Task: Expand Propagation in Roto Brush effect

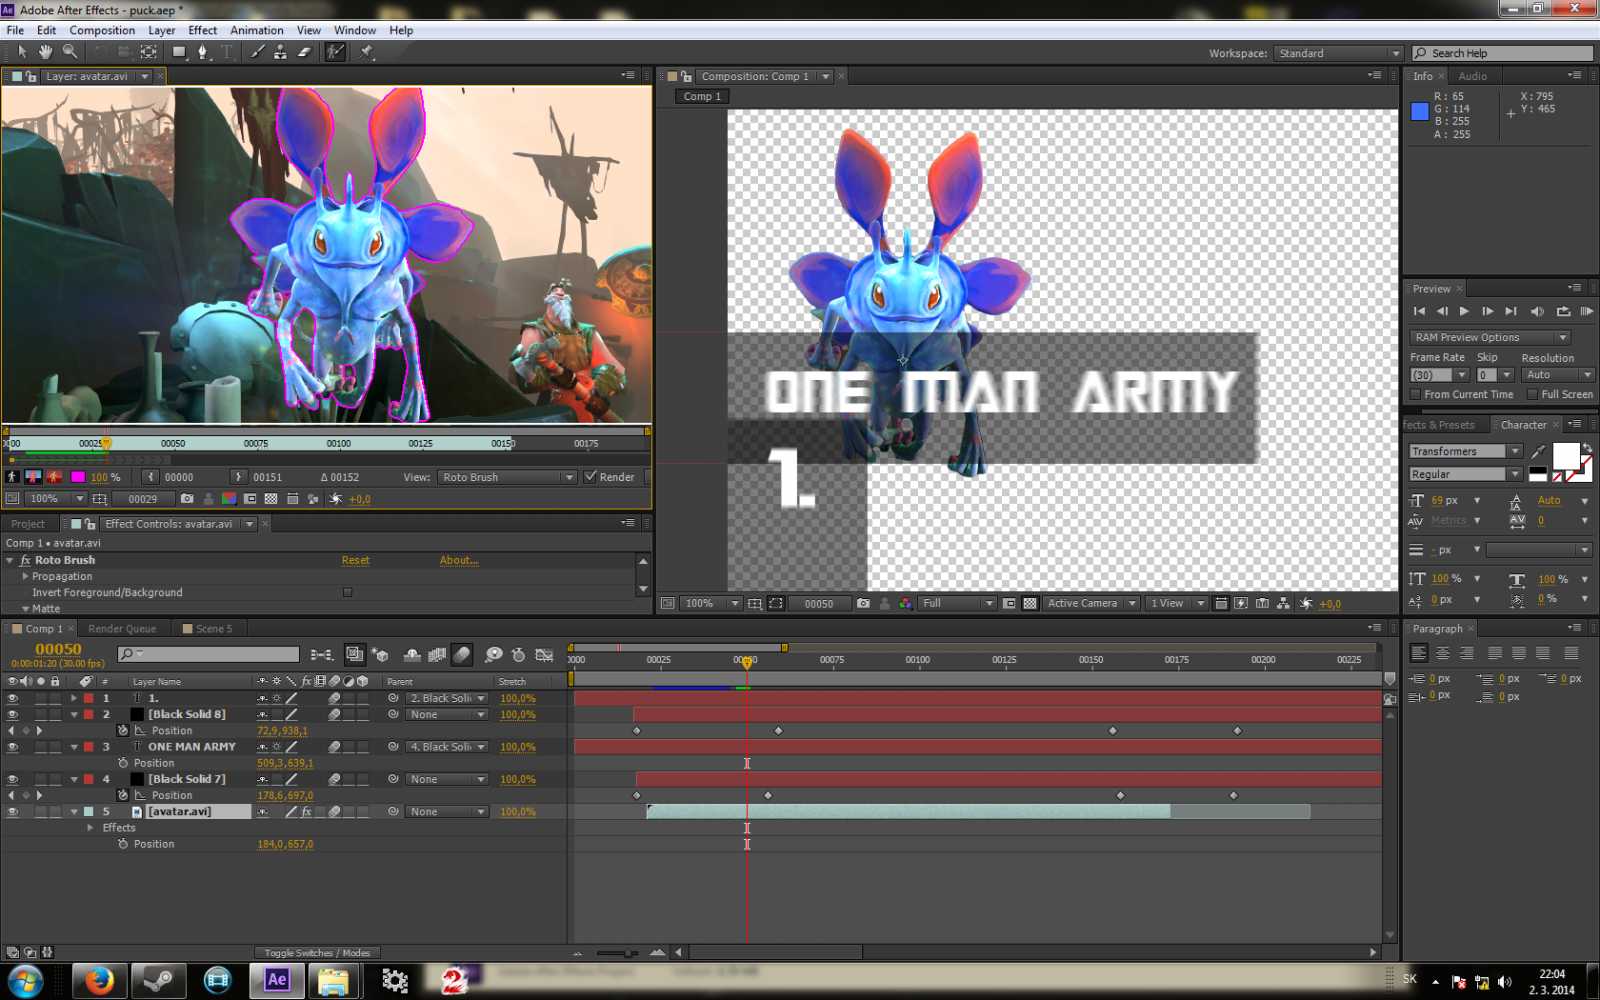Action: point(25,577)
